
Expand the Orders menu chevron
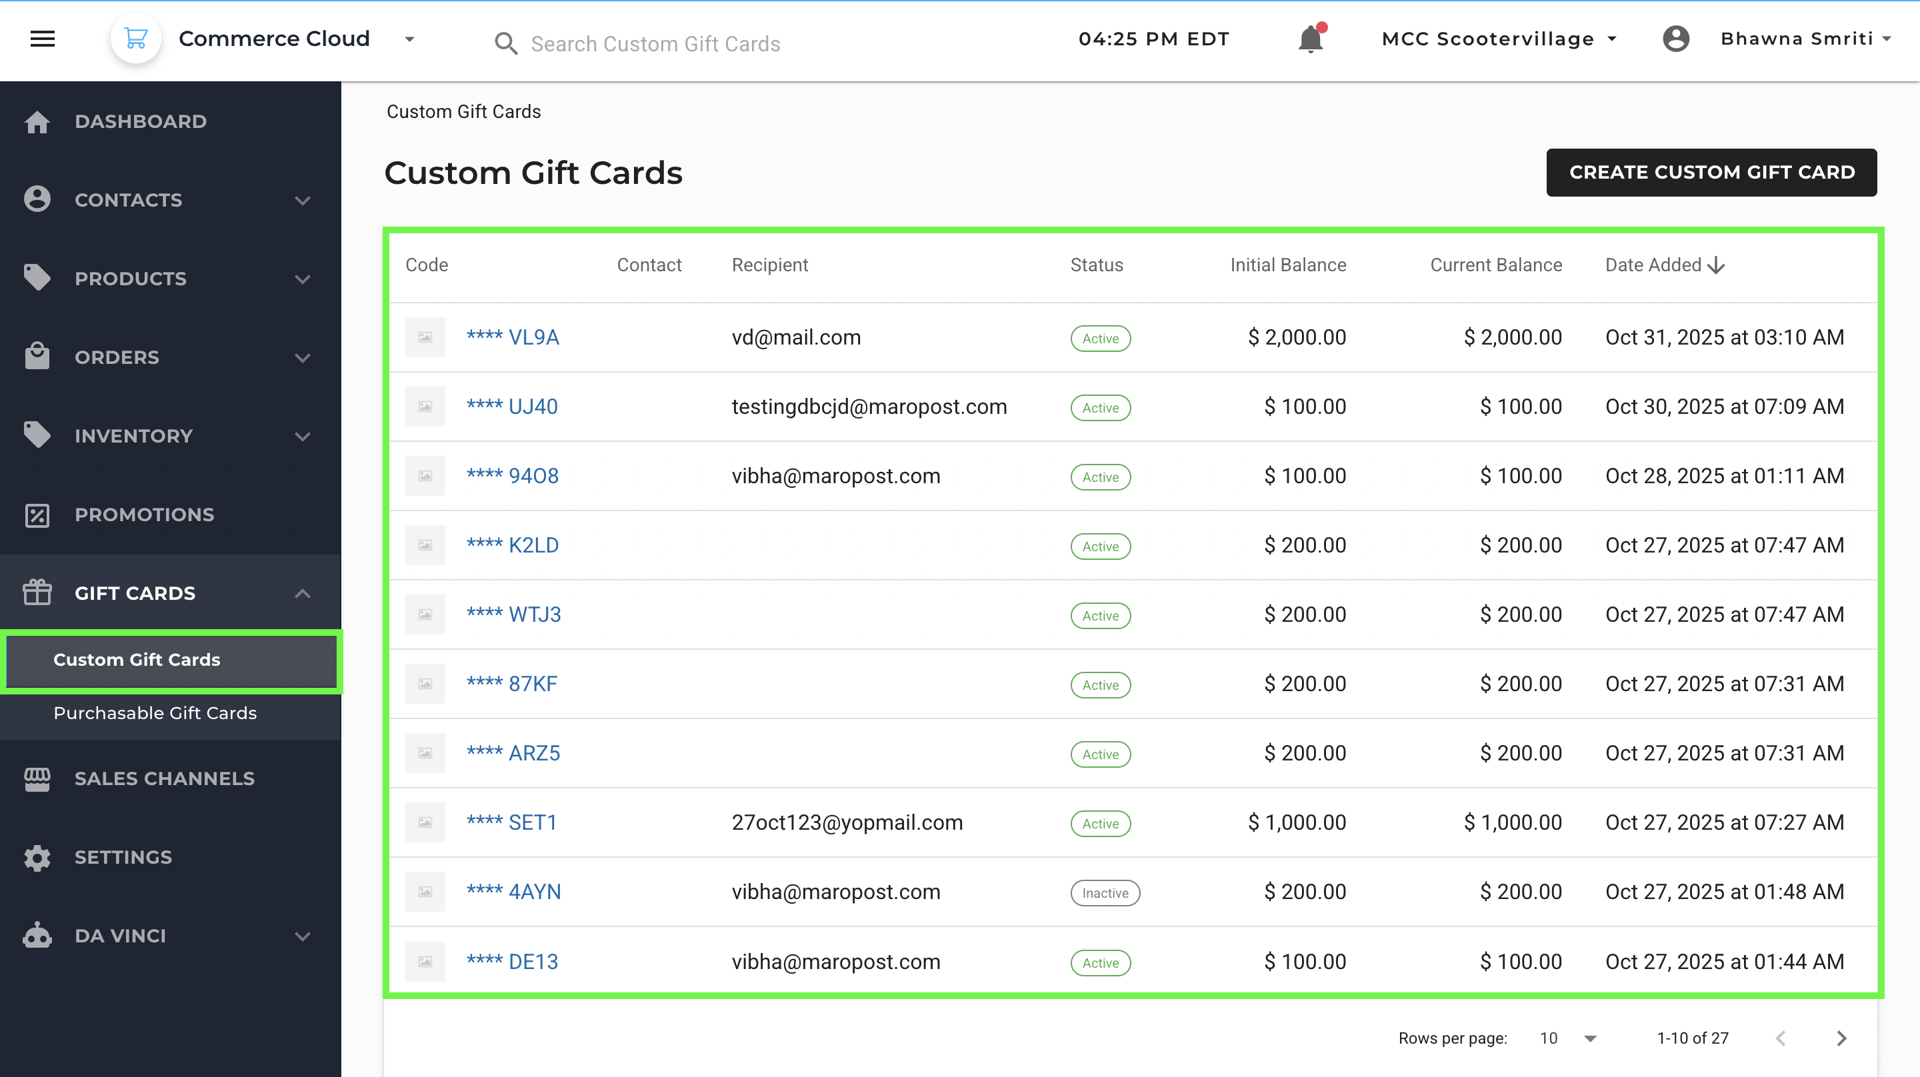pyautogui.click(x=303, y=358)
